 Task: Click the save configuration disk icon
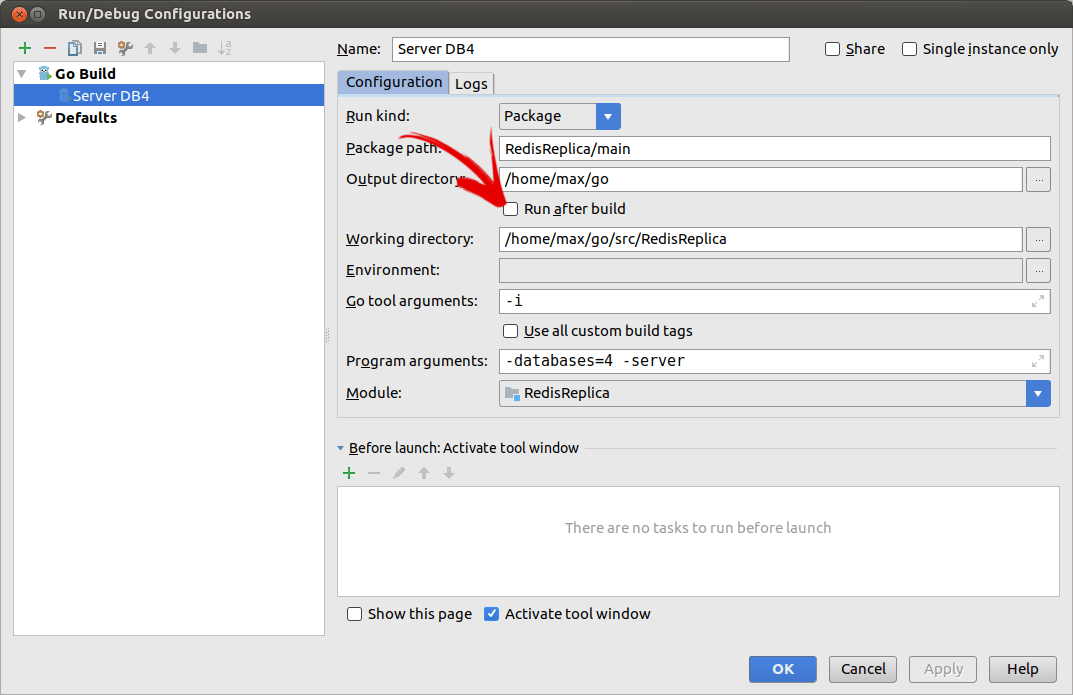[100, 48]
